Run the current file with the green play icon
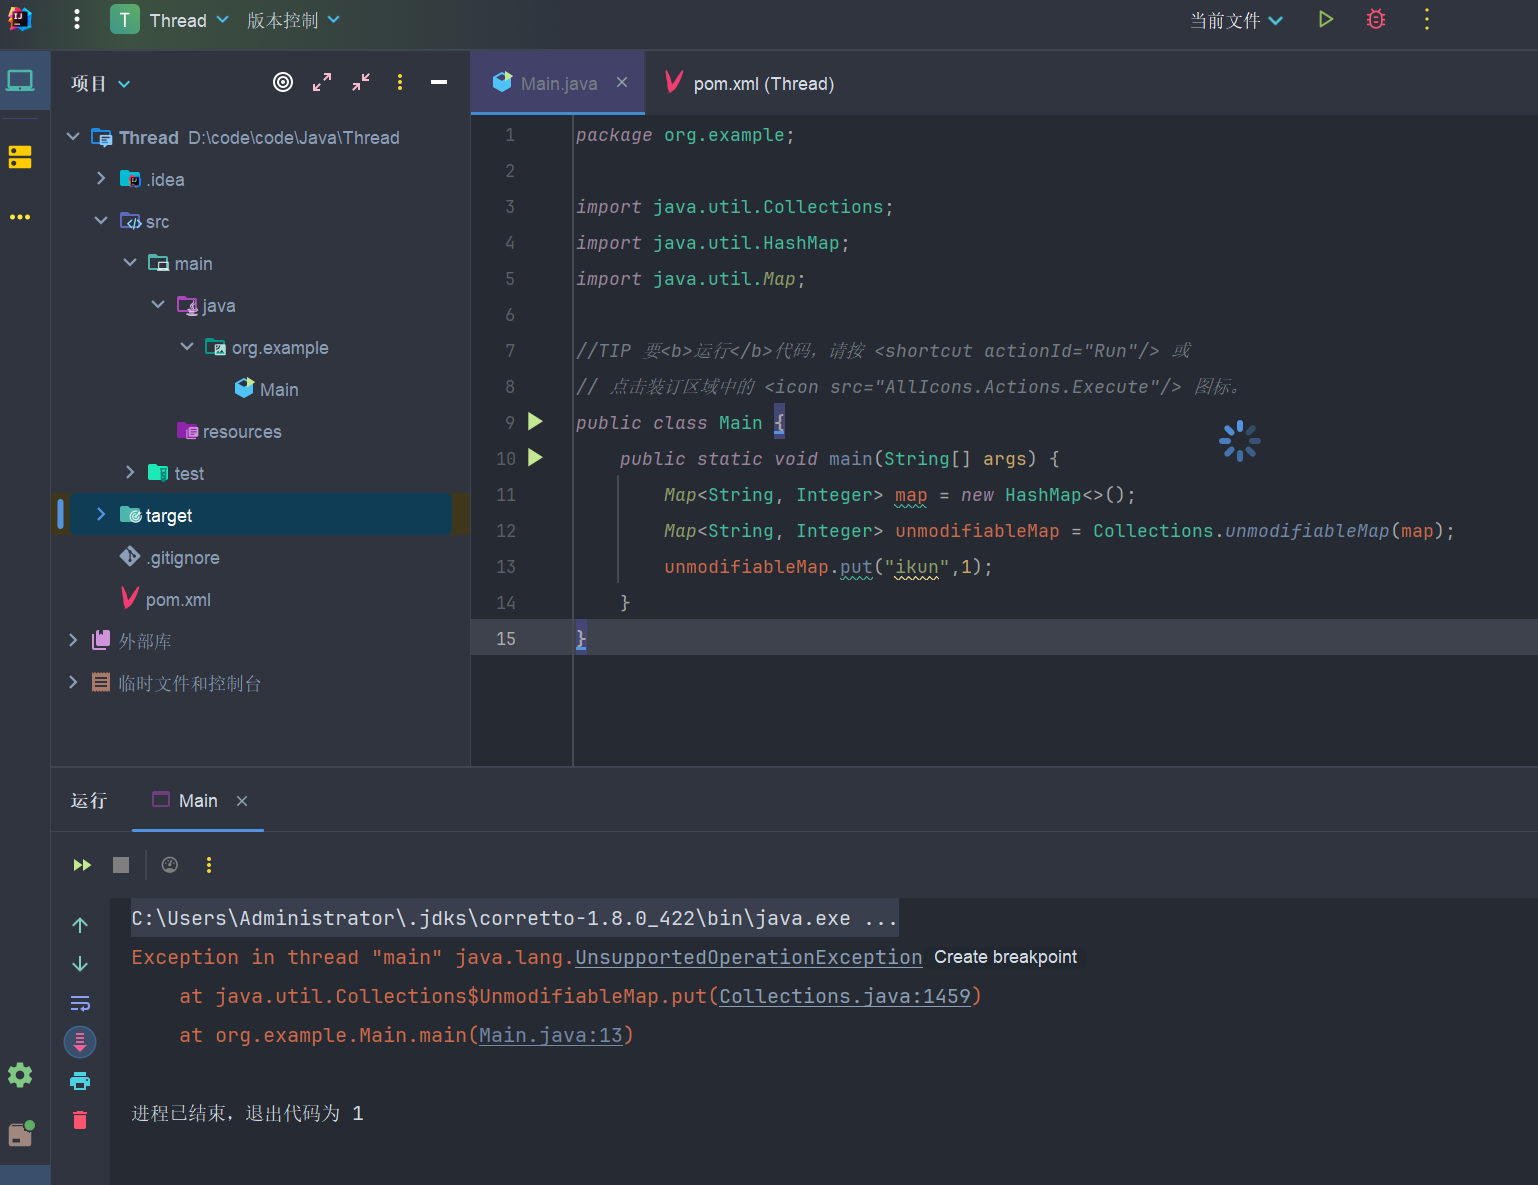 1326,19
